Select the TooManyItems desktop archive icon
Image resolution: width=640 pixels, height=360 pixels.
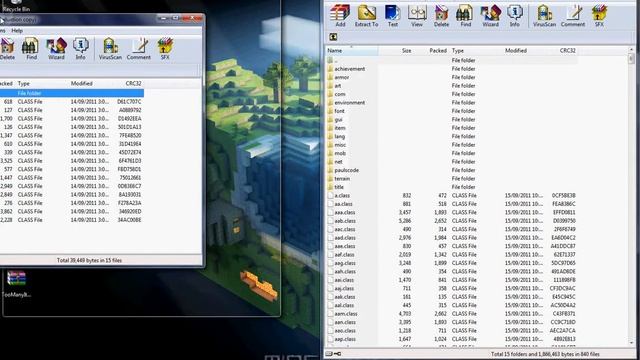tap(16, 283)
